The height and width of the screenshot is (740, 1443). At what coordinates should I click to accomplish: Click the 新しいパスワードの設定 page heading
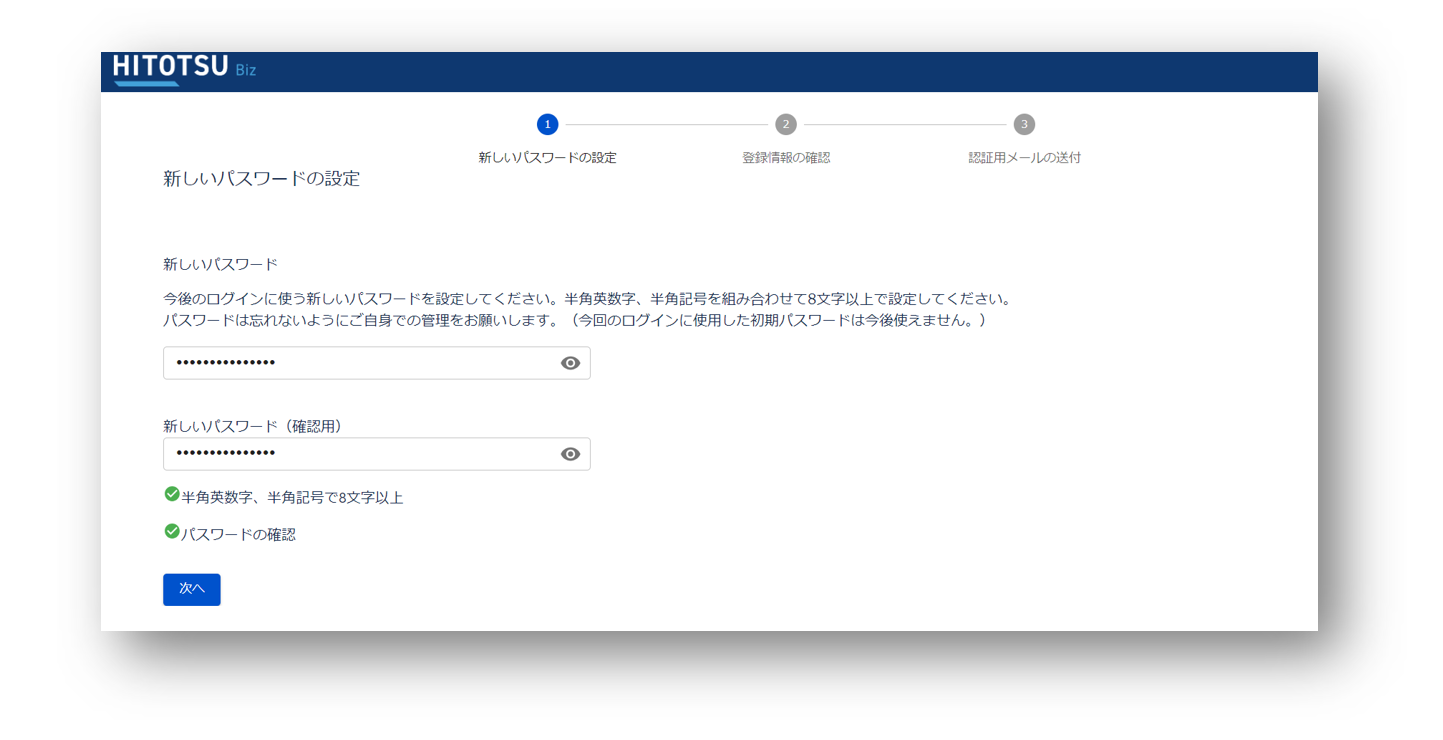coord(261,179)
